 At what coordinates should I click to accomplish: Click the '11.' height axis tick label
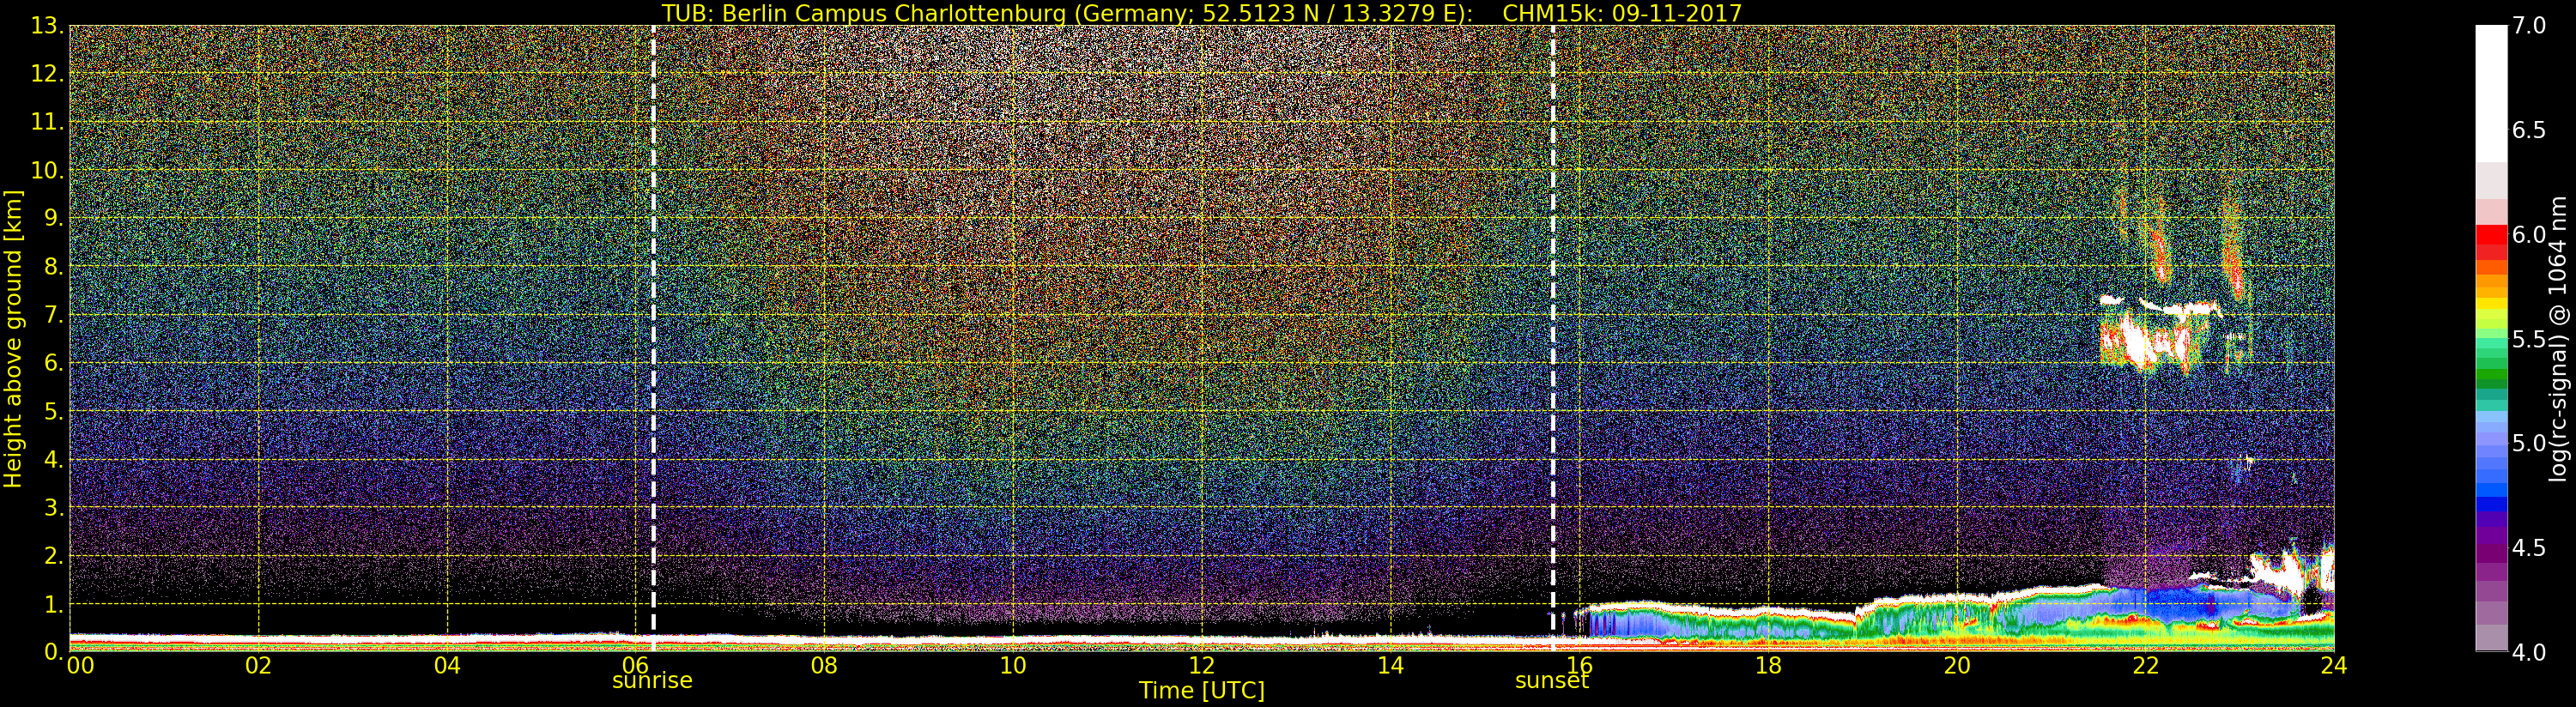[x=47, y=122]
